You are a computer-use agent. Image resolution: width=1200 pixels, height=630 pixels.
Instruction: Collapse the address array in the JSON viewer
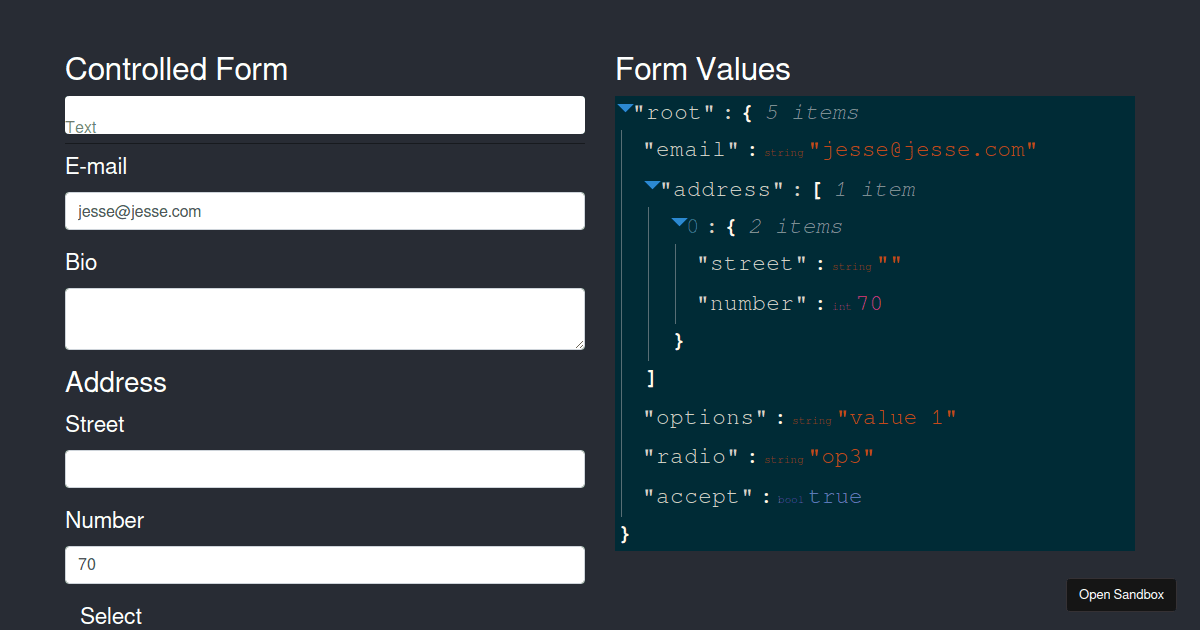pyautogui.click(x=654, y=187)
